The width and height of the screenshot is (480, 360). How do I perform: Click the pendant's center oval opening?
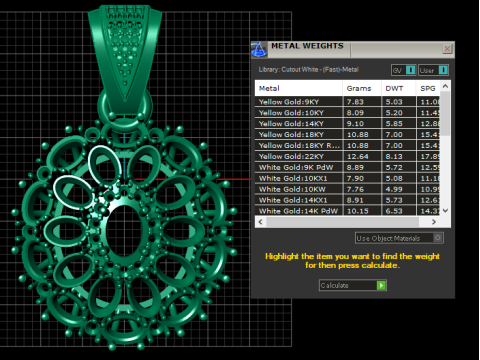click(125, 232)
